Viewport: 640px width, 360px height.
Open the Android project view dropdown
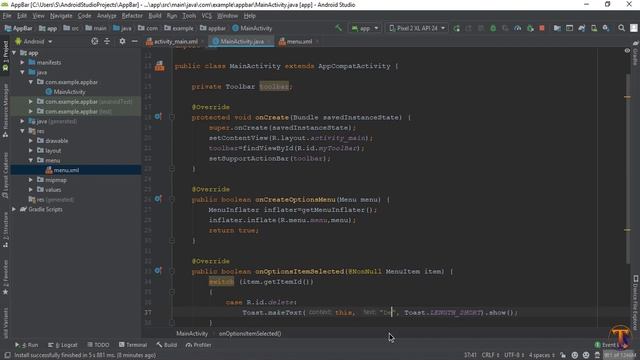pos(34,41)
